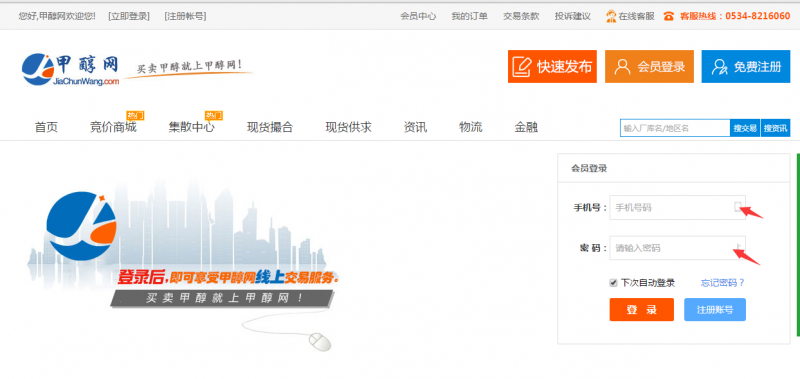Click the blue 注册账号 button
The height and width of the screenshot is (379, 800).
[x=715, y=310]
